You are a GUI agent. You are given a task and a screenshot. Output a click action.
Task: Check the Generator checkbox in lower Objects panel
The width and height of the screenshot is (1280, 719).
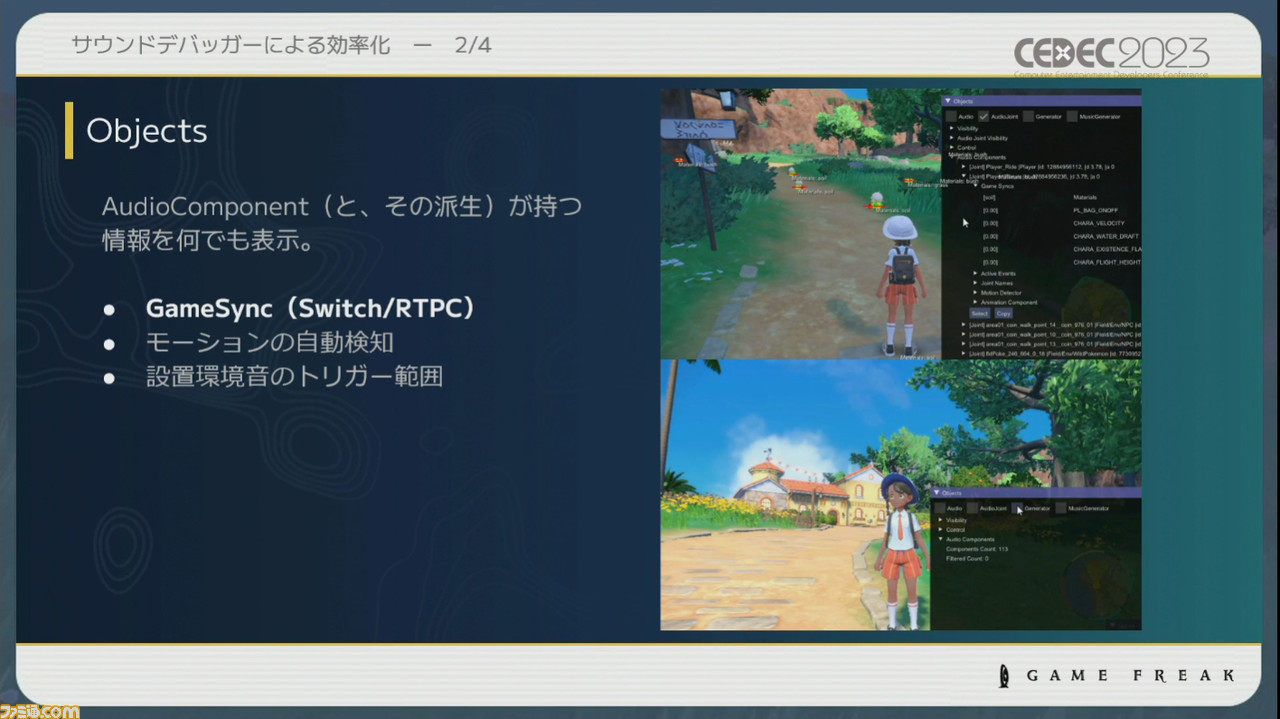[x=1018, y=508]
